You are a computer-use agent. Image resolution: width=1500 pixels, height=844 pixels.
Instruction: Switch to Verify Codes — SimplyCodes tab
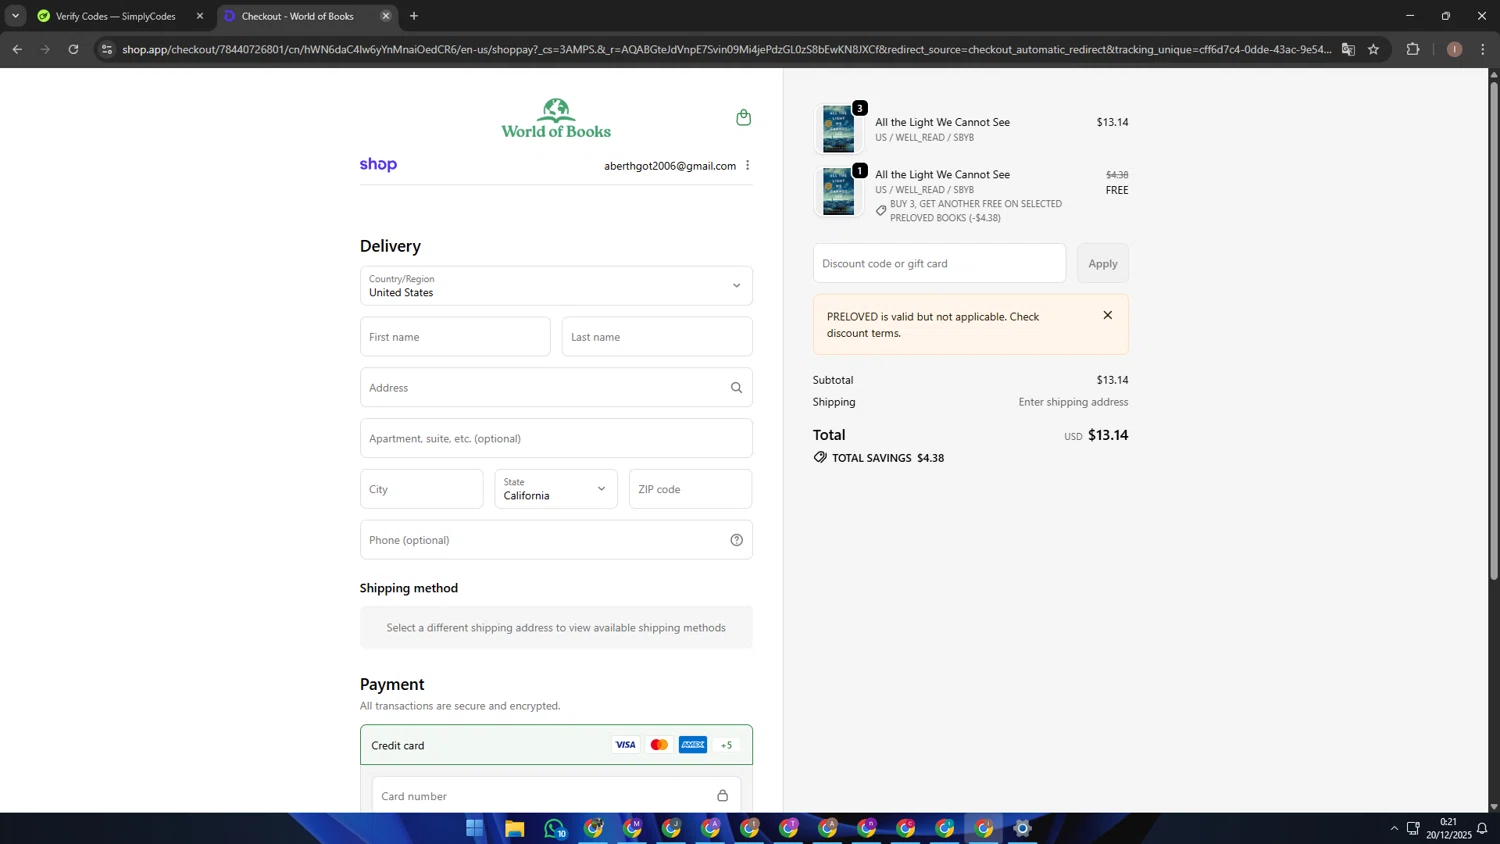point(115,16)
